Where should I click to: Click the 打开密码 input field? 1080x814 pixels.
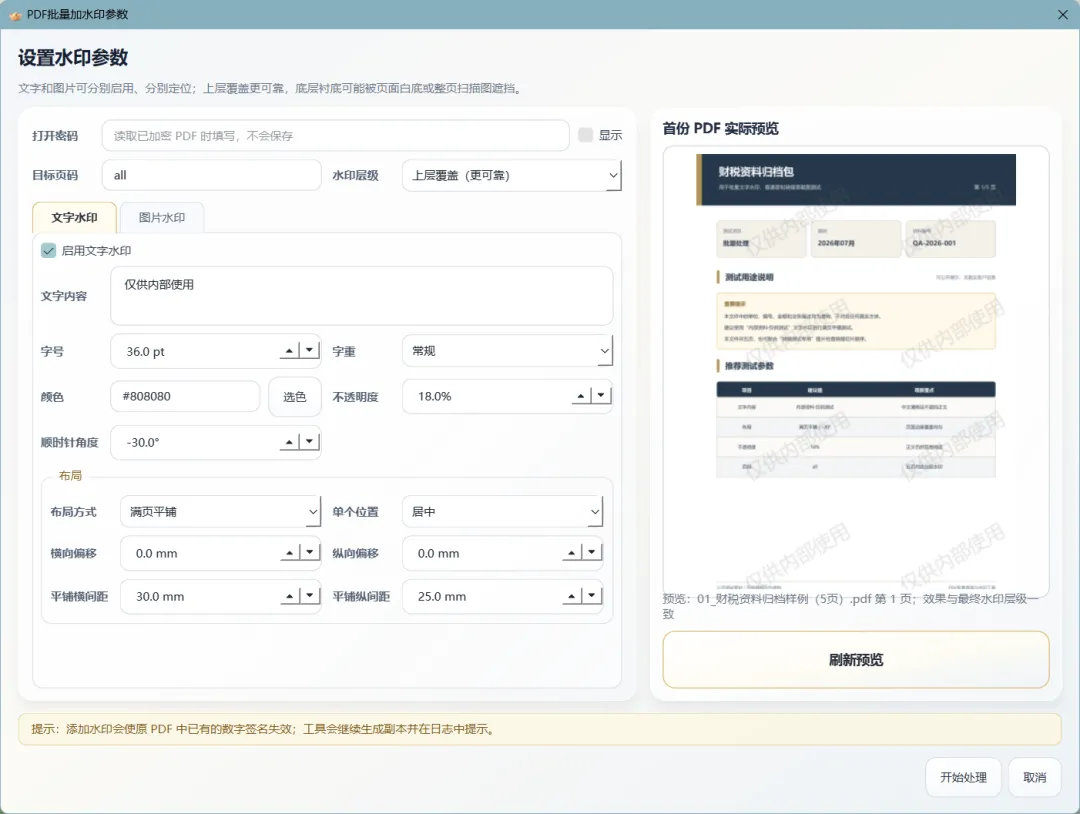[x=335, y=136]
